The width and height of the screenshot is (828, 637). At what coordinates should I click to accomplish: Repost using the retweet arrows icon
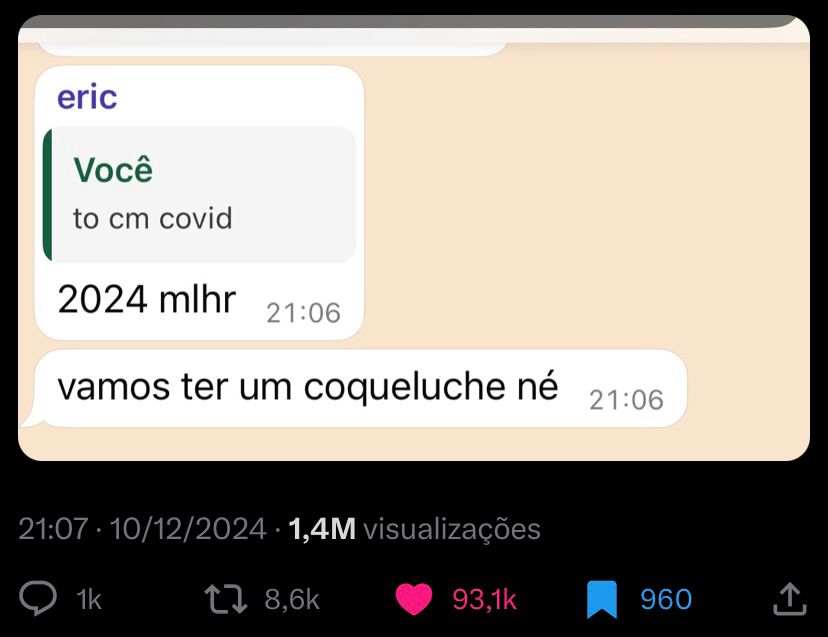[225, 599]
